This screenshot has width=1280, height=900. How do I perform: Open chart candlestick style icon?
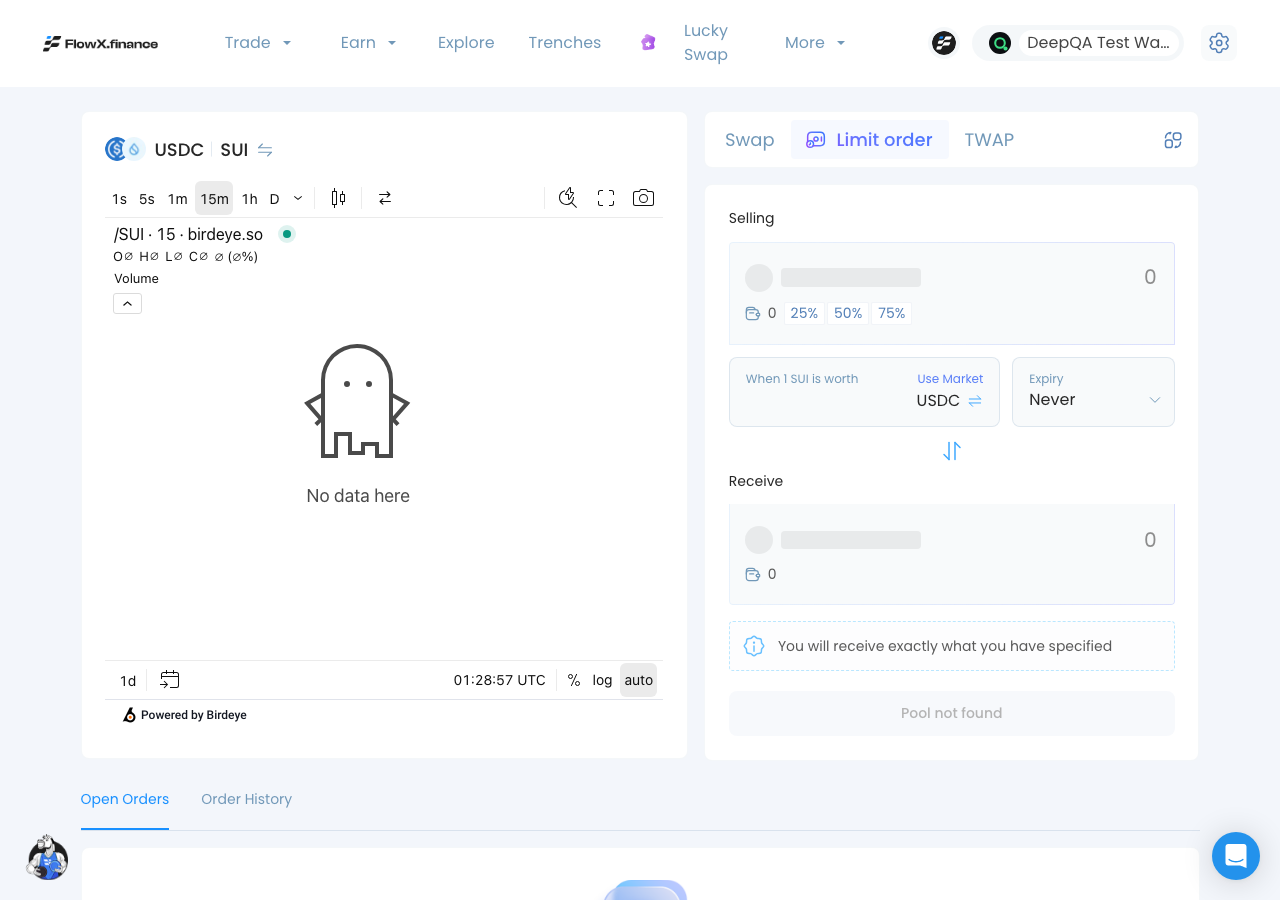338,198
